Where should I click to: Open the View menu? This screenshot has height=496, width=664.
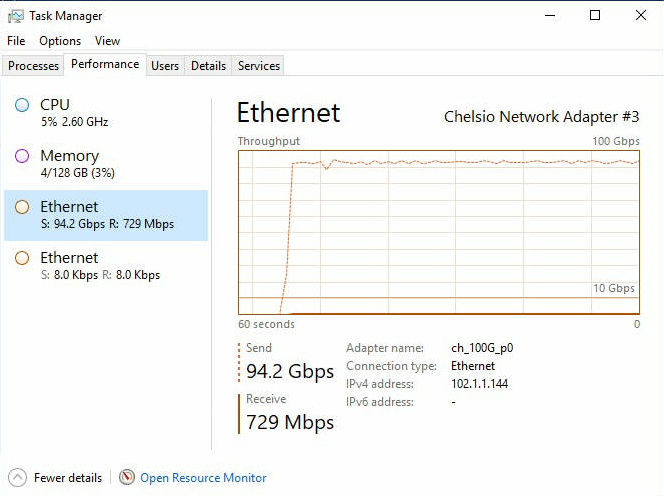click(107, 41)
